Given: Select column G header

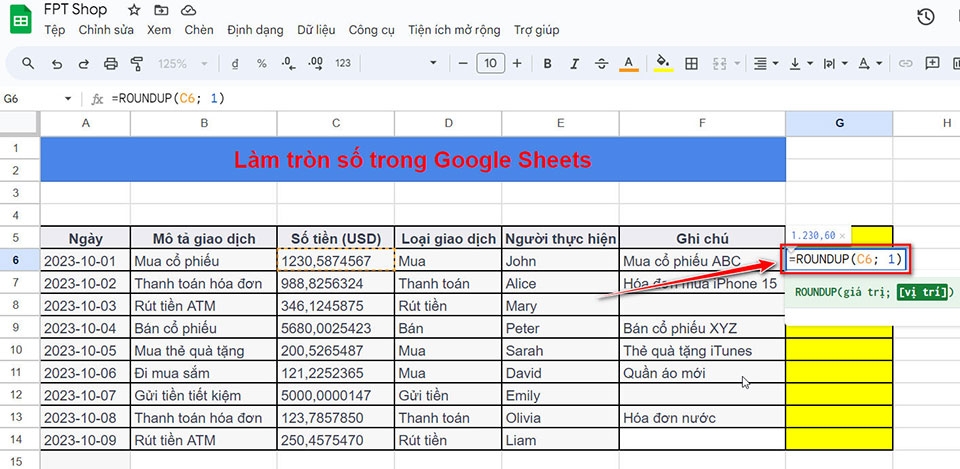Looking at the screenshot, I should [x=839, y=123].
